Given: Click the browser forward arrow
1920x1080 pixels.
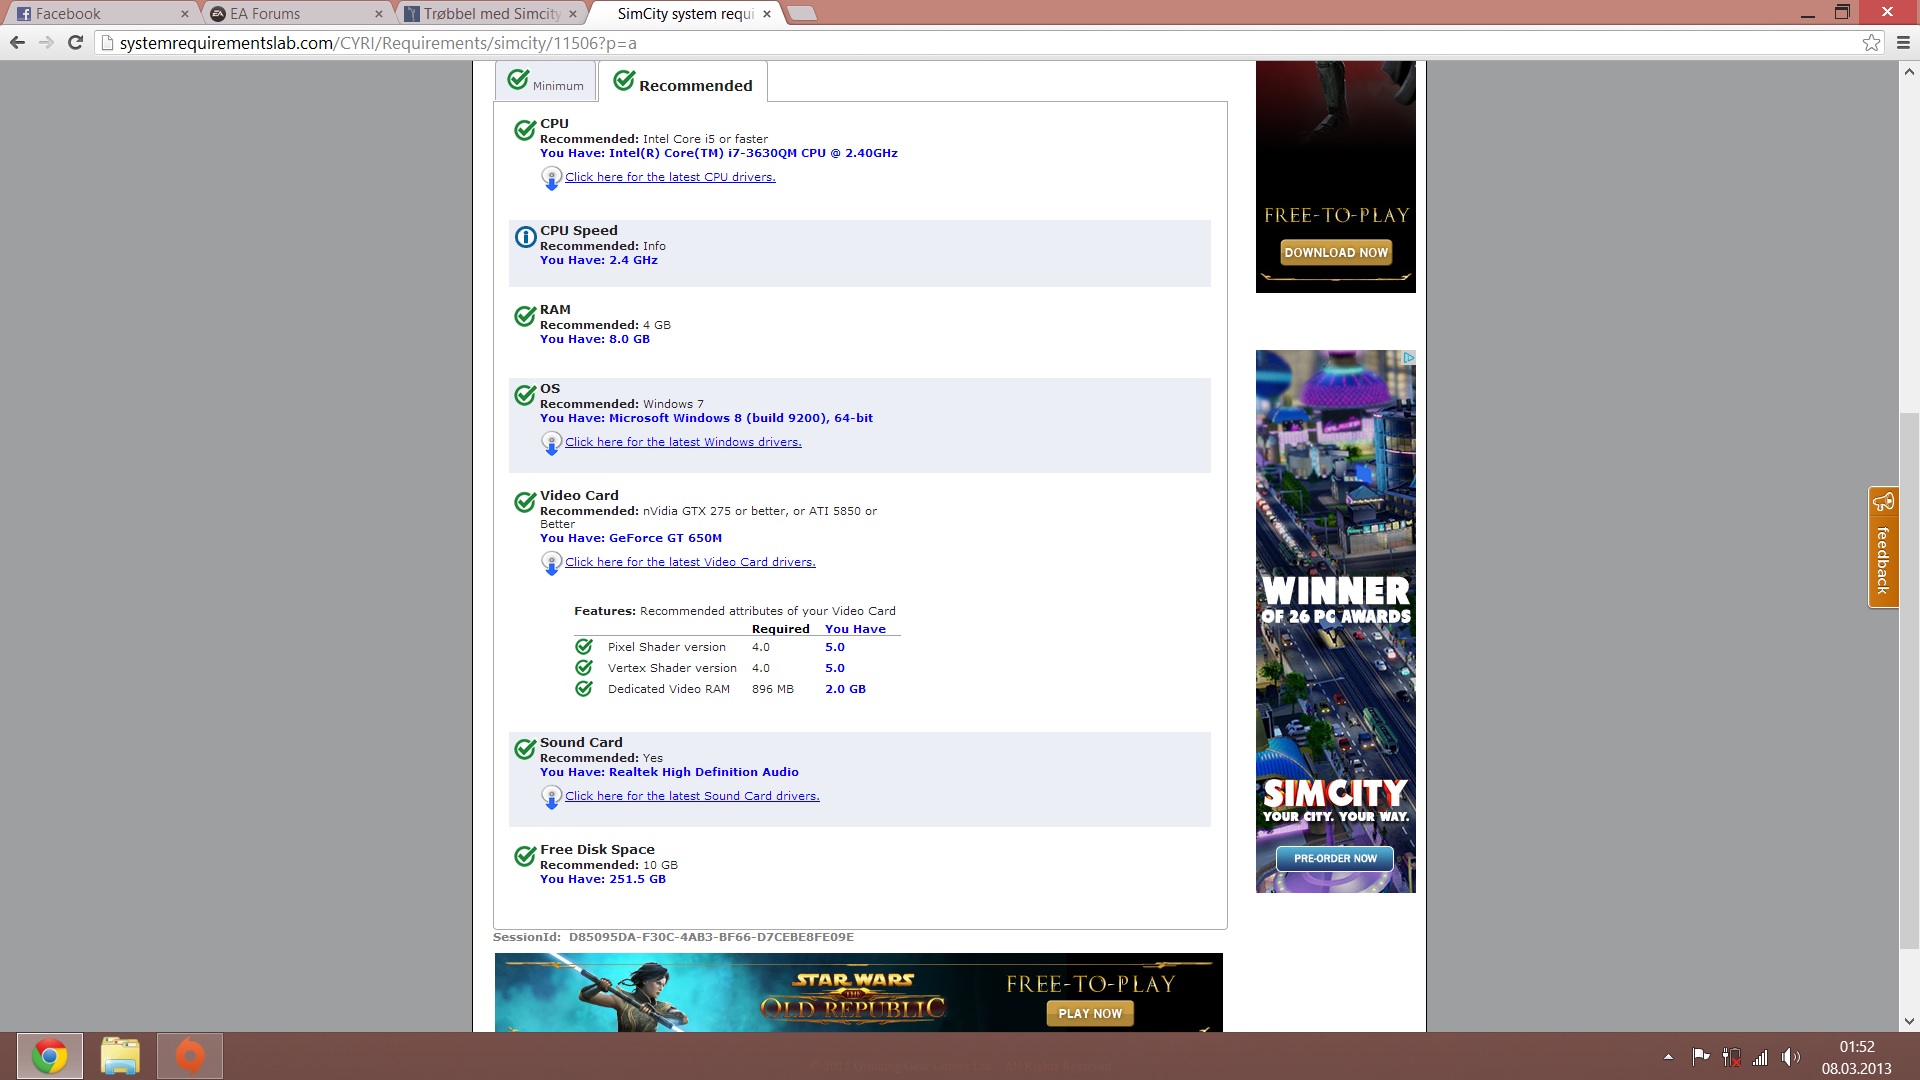Looking at the screenshot, I should [46, 43].
